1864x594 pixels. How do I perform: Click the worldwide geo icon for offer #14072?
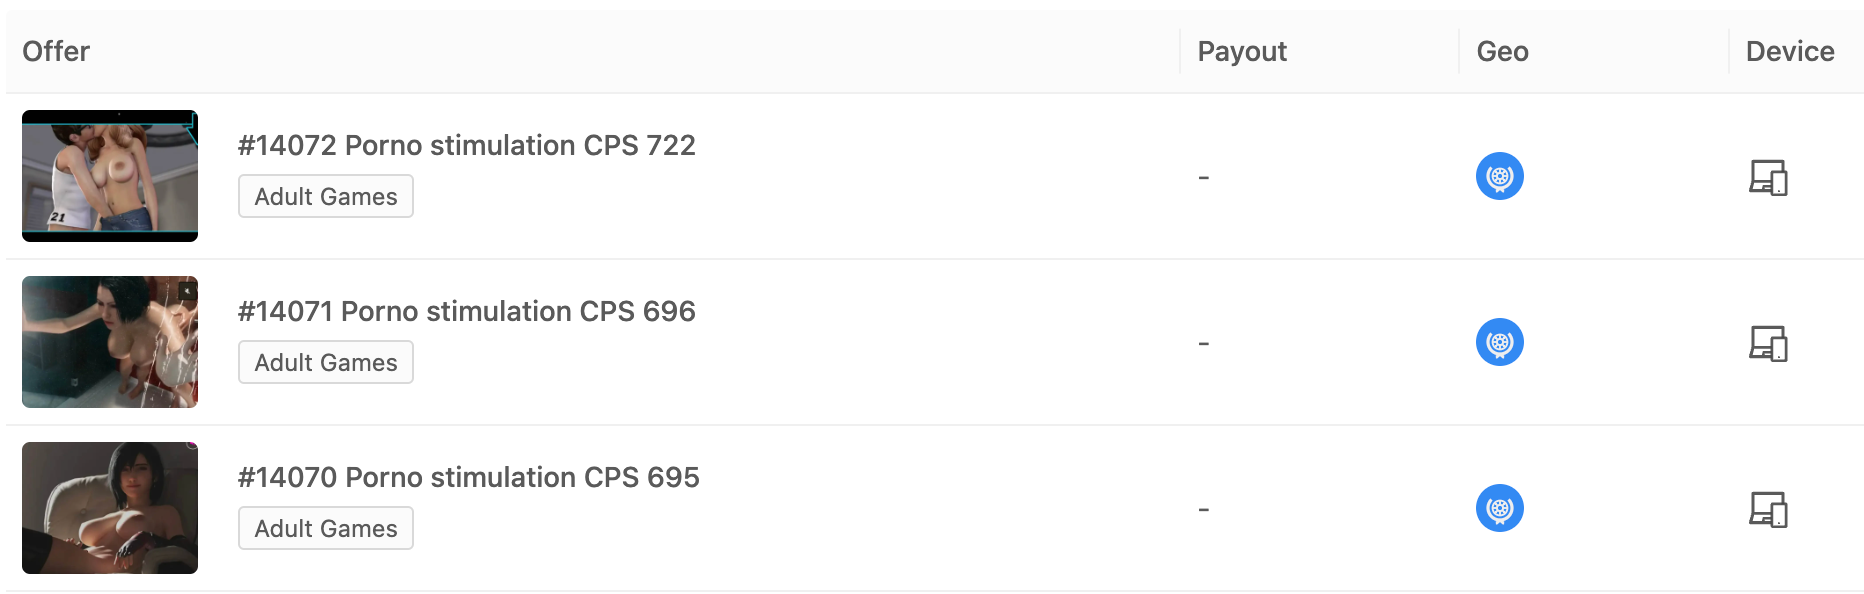click(1499, 177)
